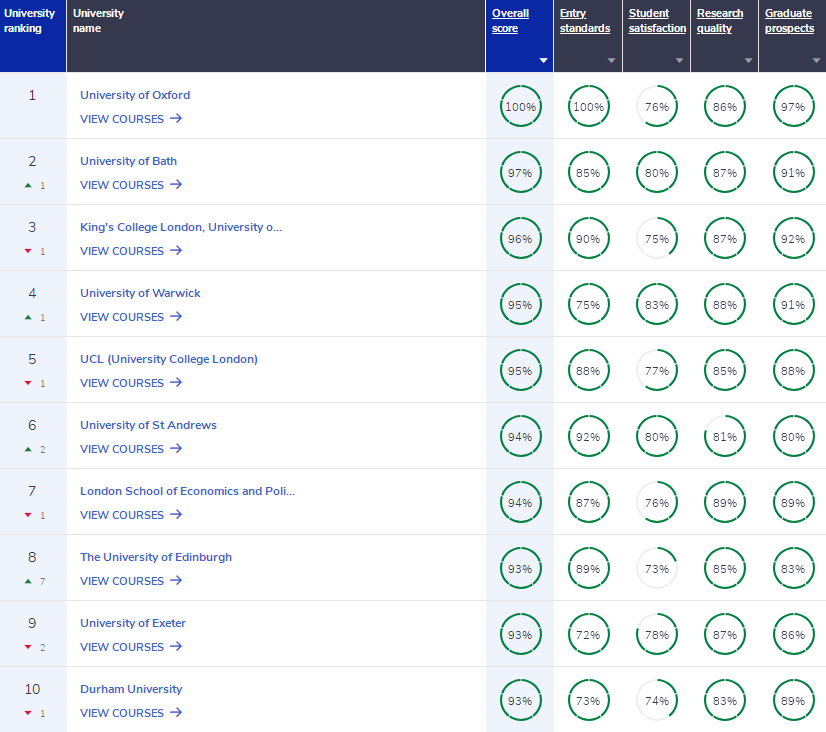This screenshot has width=826, height=732.
Task: Click LSE's 76% student satisfaction ring
Action: pos(657,502)
